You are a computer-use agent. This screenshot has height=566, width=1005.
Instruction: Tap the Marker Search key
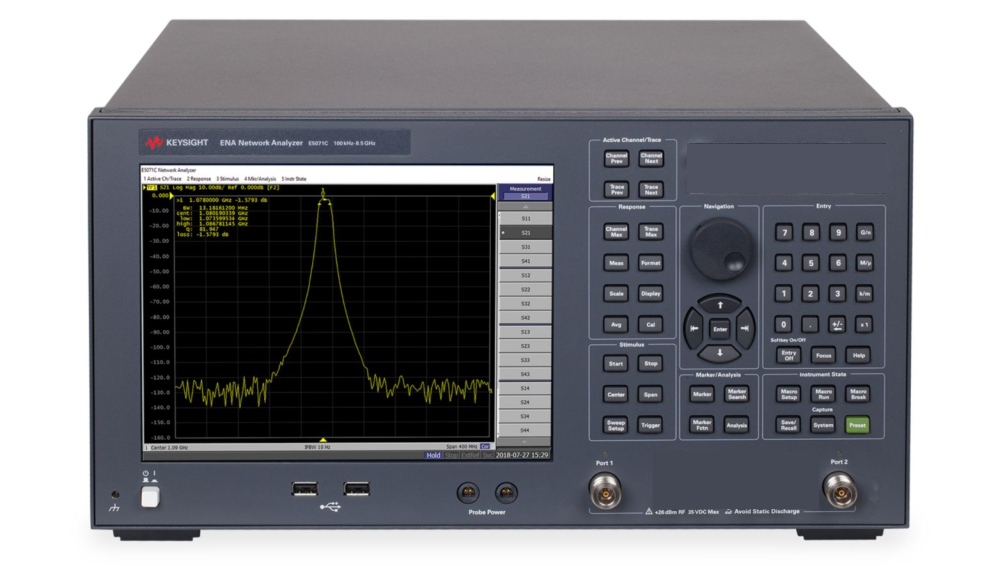pyautogui.click(x=737, y=394)
